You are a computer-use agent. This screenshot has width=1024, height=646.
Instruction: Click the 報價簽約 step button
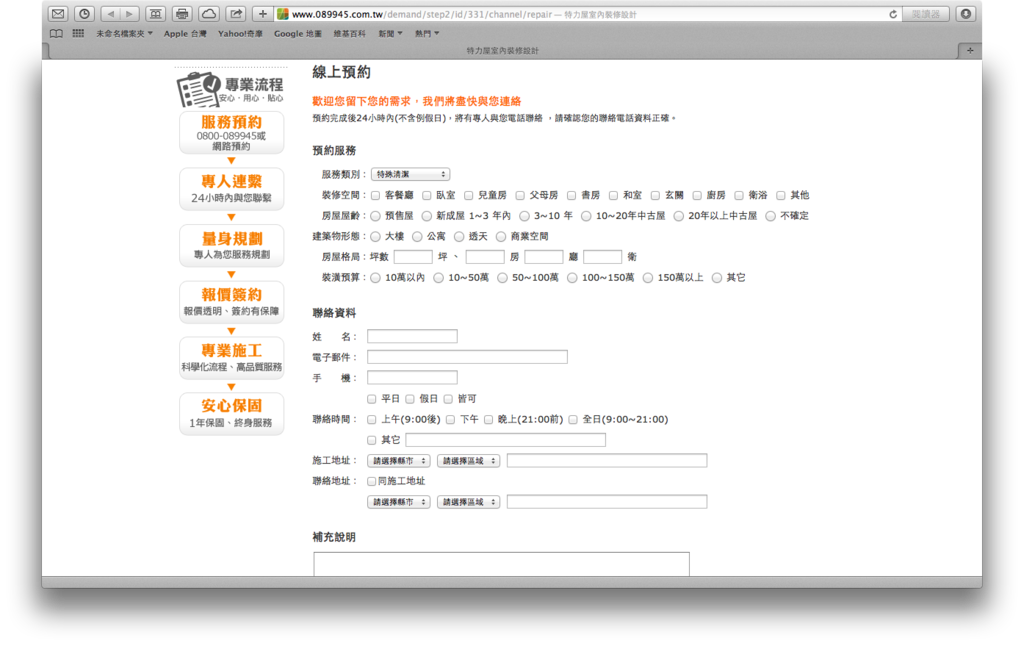coord(231,302)
